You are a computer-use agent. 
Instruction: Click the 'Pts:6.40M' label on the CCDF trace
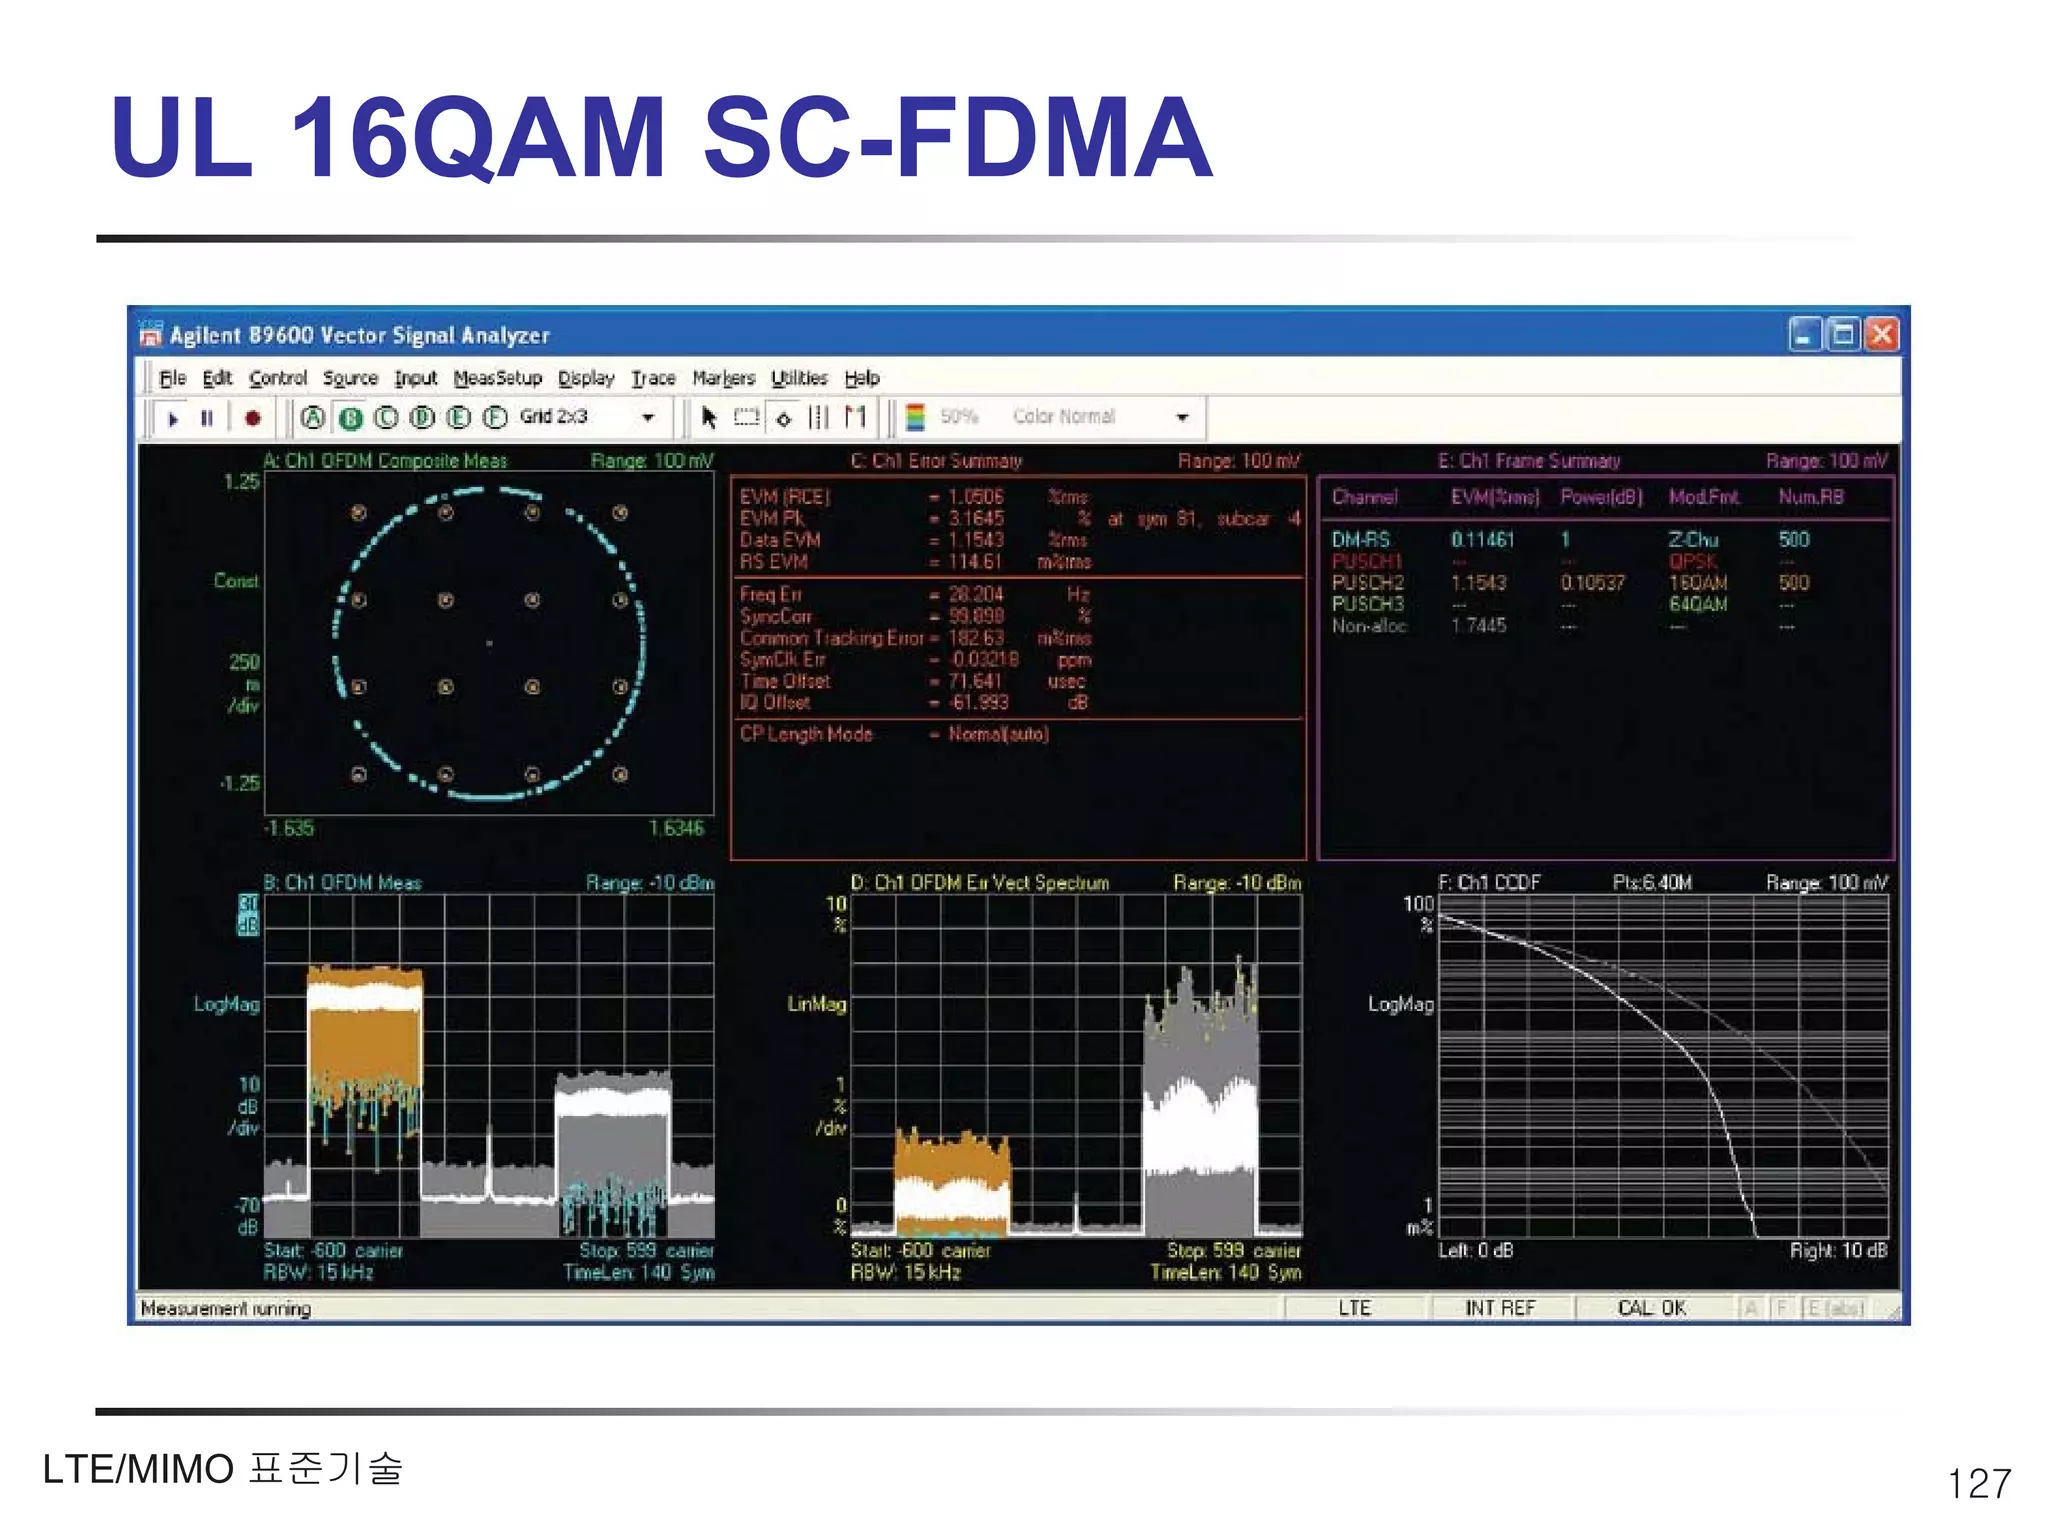pyautogui.click(x=1652, y=883)
